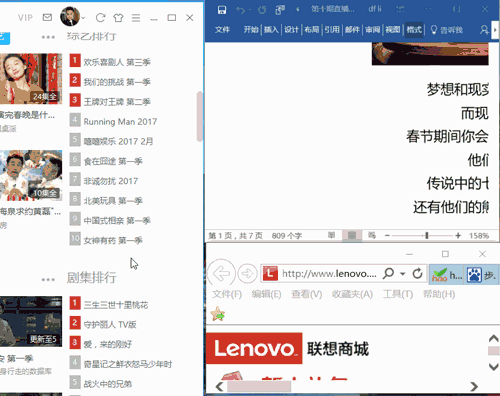This screenshot has width=500, height=396.
Task: Zoom out with Word minus button
Action: click(x=387, y=236)
